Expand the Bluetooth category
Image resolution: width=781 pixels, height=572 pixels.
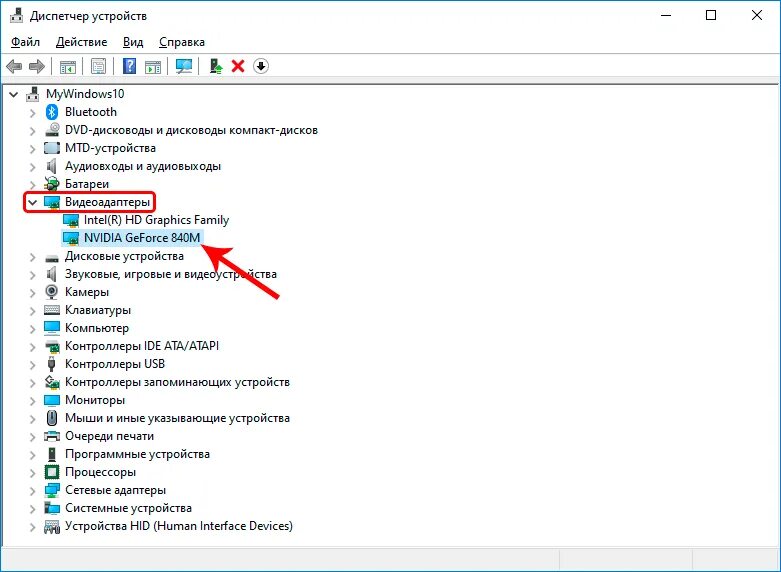32,113
